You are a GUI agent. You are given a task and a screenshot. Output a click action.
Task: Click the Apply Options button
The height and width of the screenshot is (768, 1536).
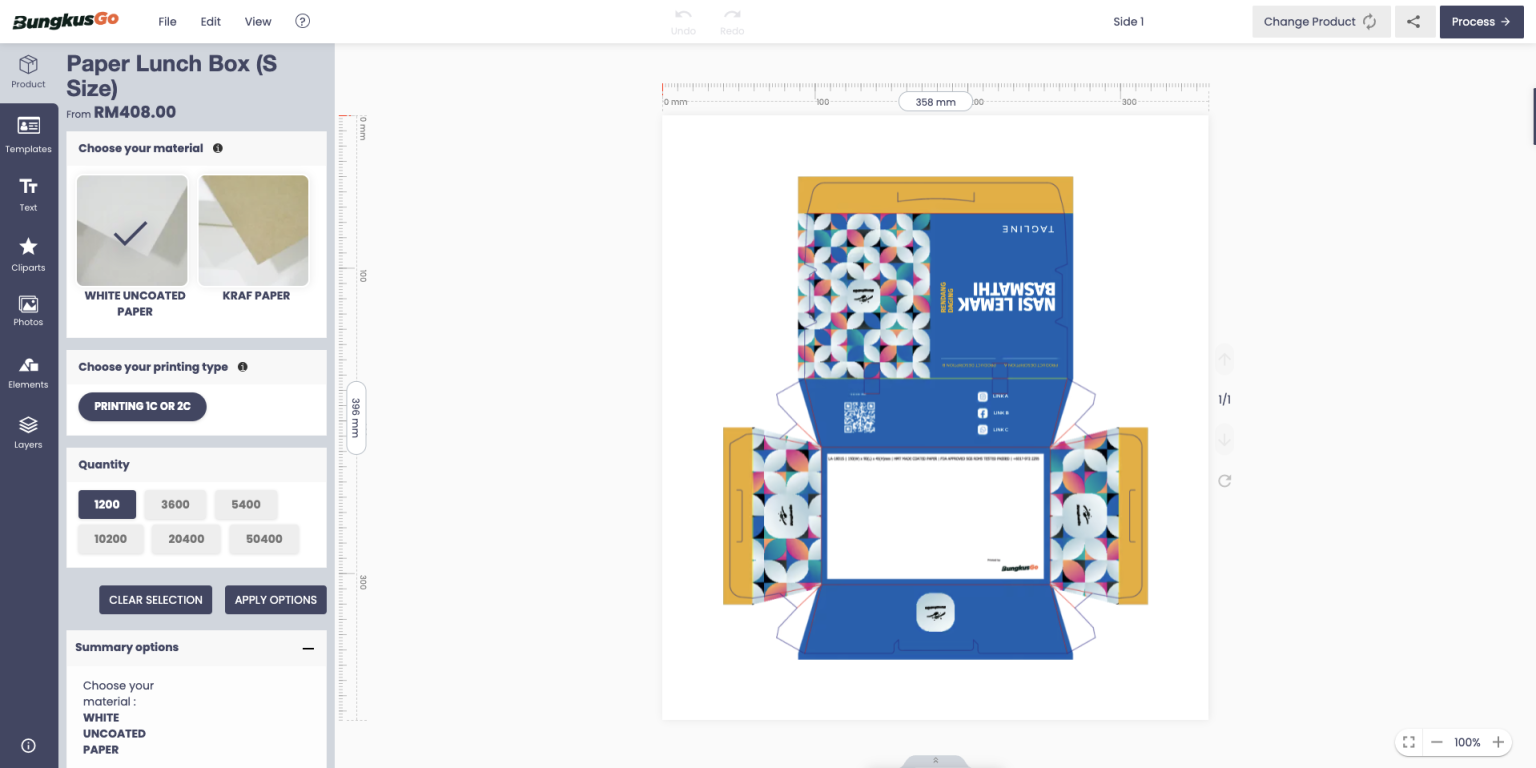click(x=276, y=600)
